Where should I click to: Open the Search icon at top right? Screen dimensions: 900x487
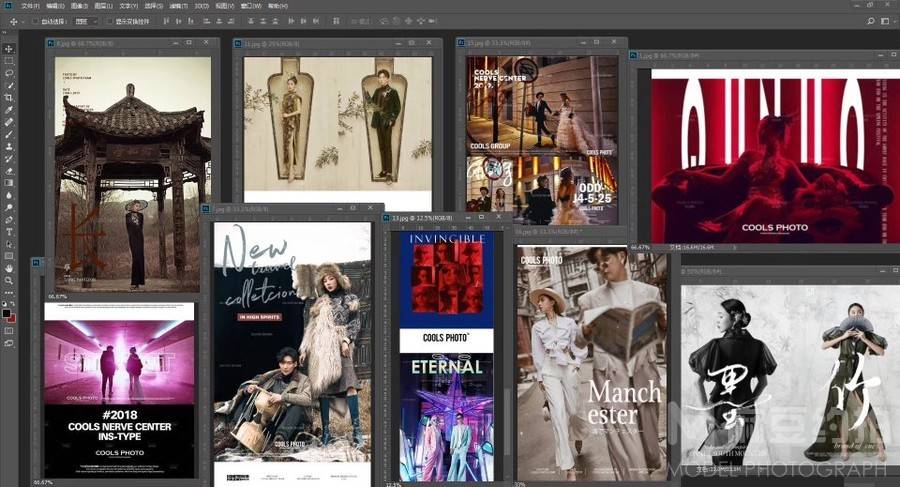871,21
